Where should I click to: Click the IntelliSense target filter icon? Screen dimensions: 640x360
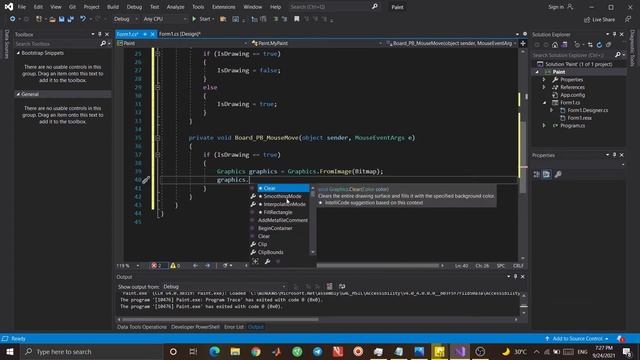click(256, 261)
